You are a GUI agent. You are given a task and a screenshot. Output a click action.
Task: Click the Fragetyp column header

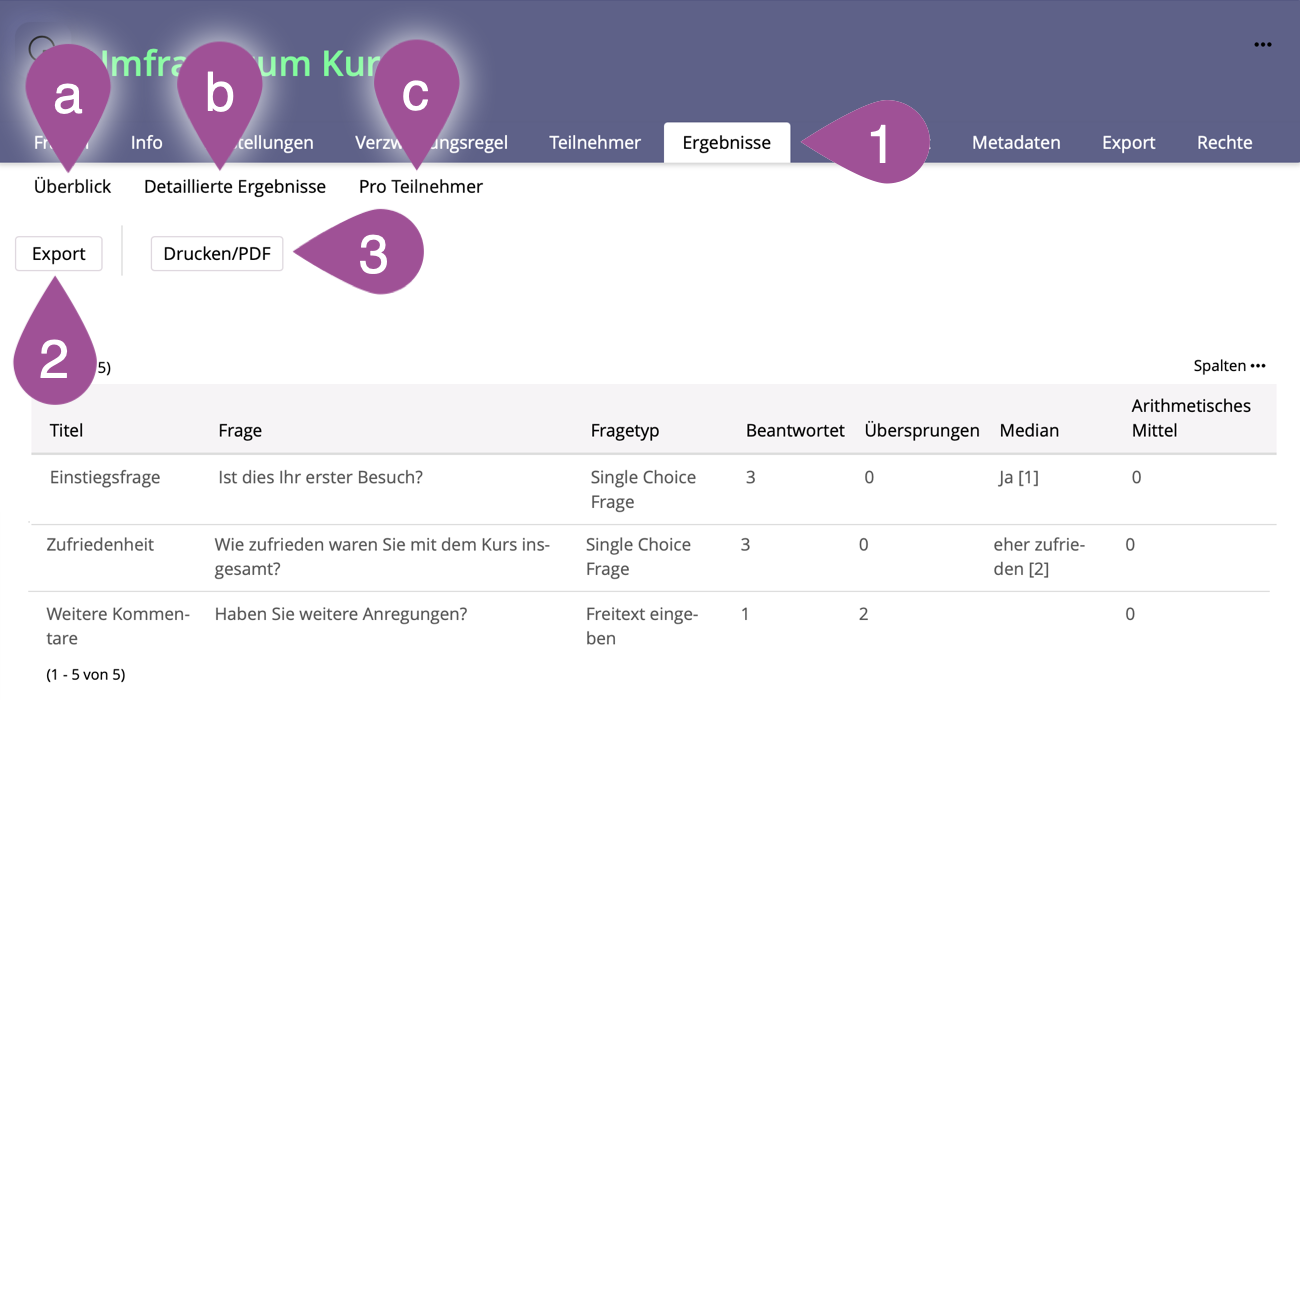pos(624,431)
